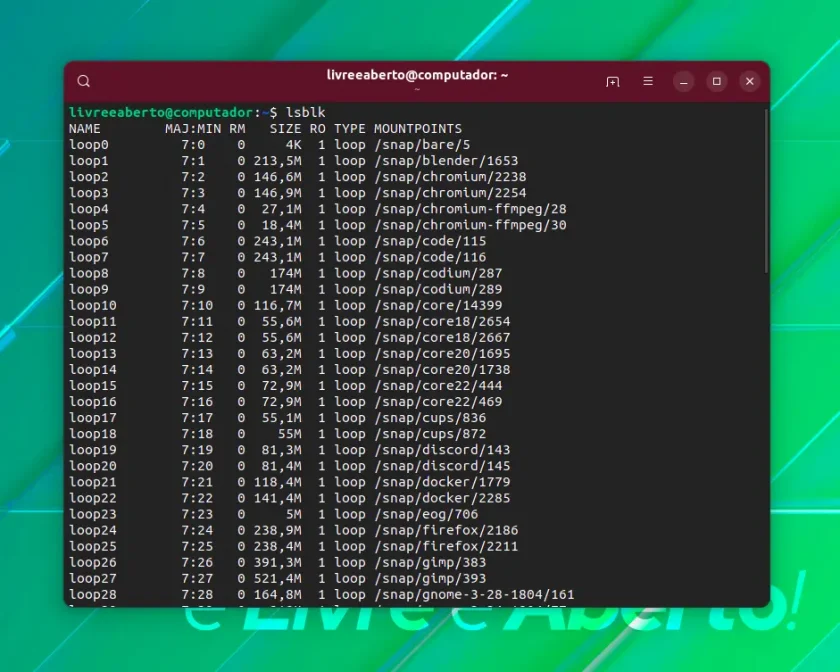840x672 pixels.
Task: Click the window title livreeaberto@computador
Action: click(x=417, y=75)
